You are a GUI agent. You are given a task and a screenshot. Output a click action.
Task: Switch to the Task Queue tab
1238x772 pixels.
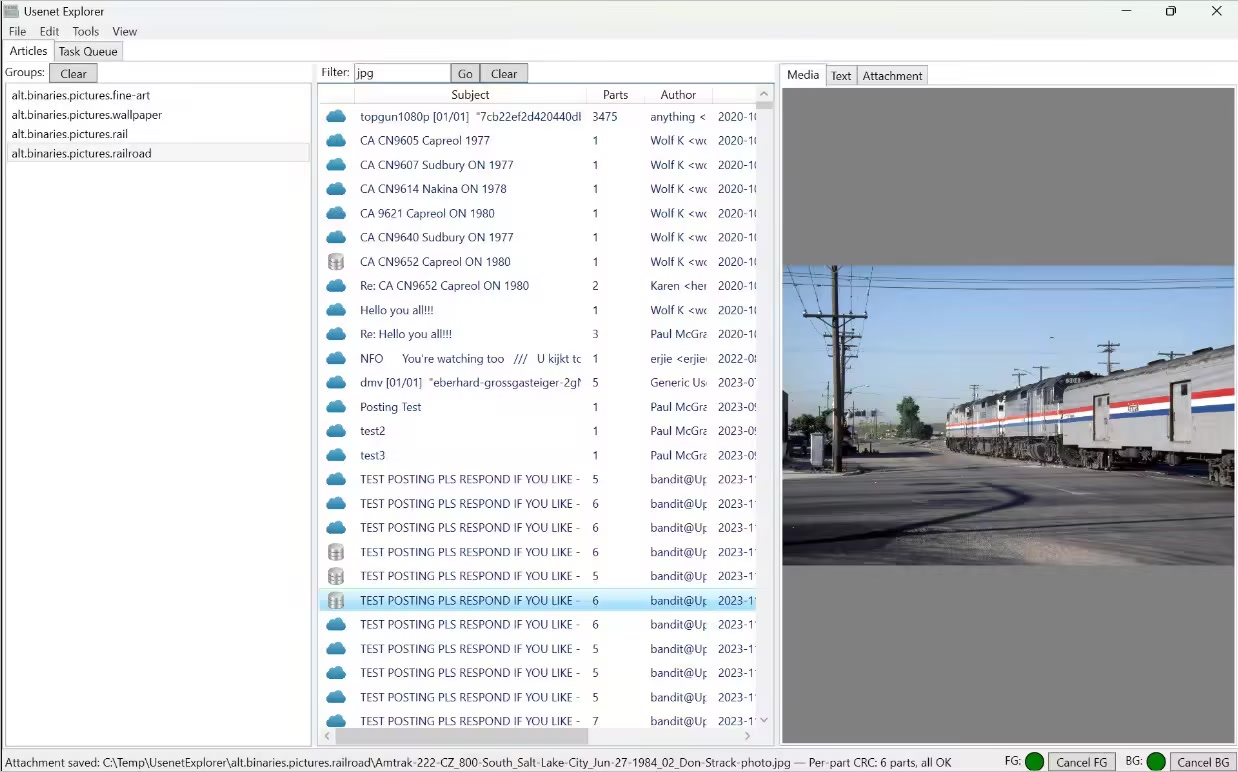point(88,51)
